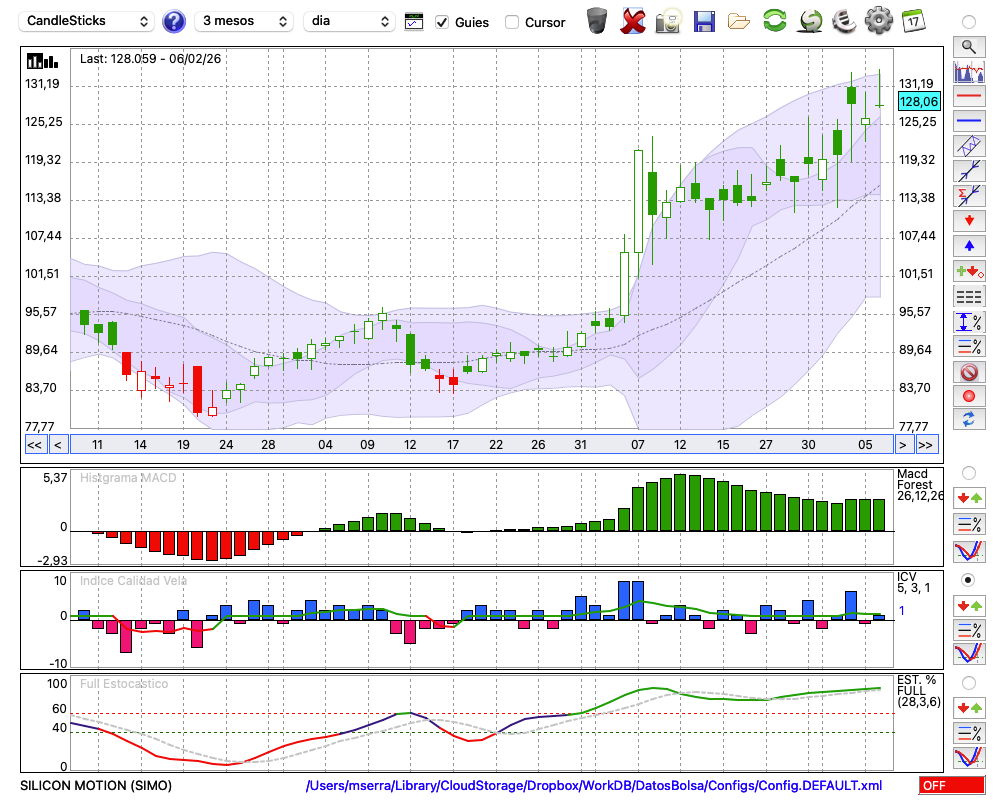This screenshot has width=1000, height=800.
Task: Click the red down arrow marker tool
Action: tap(968, 219)
